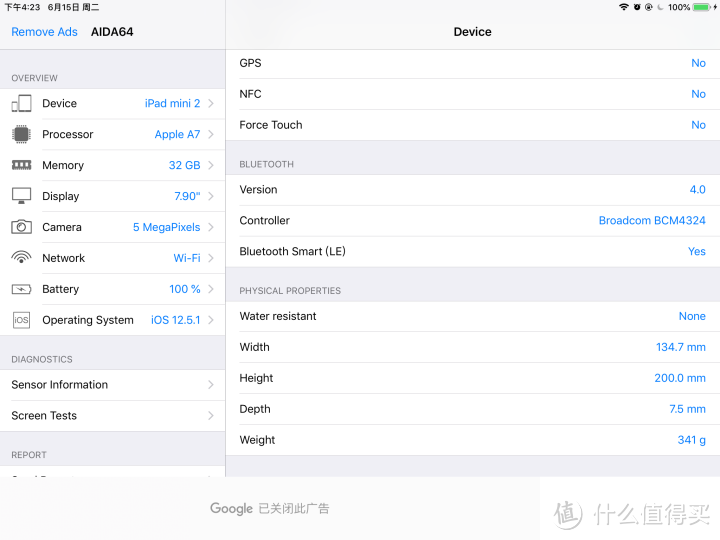720x540 pixels.
Task: Select the Network menu entry
Action: (x=112, y=258)
